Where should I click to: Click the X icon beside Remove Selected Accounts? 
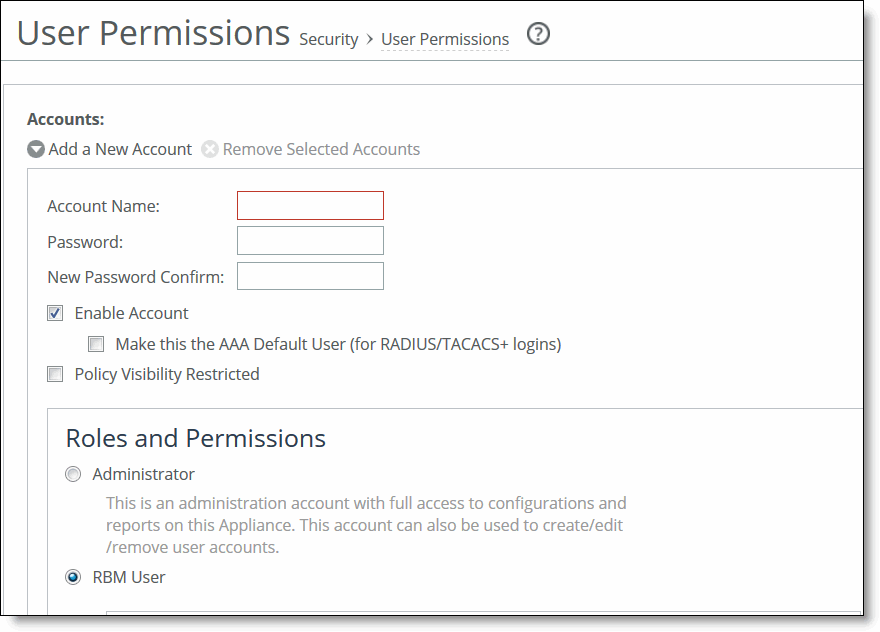[210, 149]
